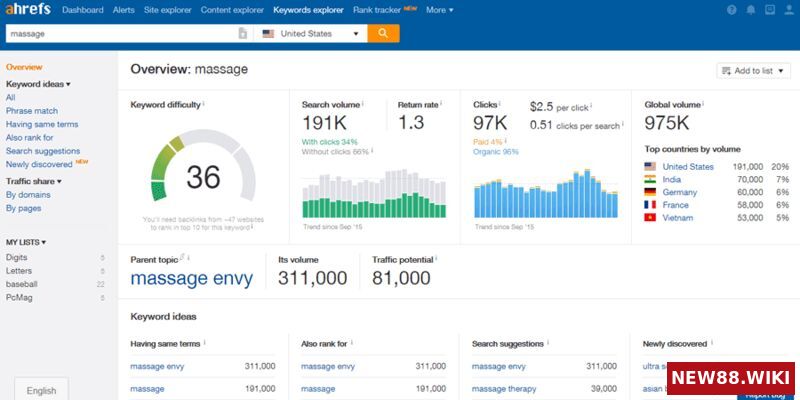Collapse the MY LISTS sidebar section
The image size is (800, 400).
click(x=26, y=242)
